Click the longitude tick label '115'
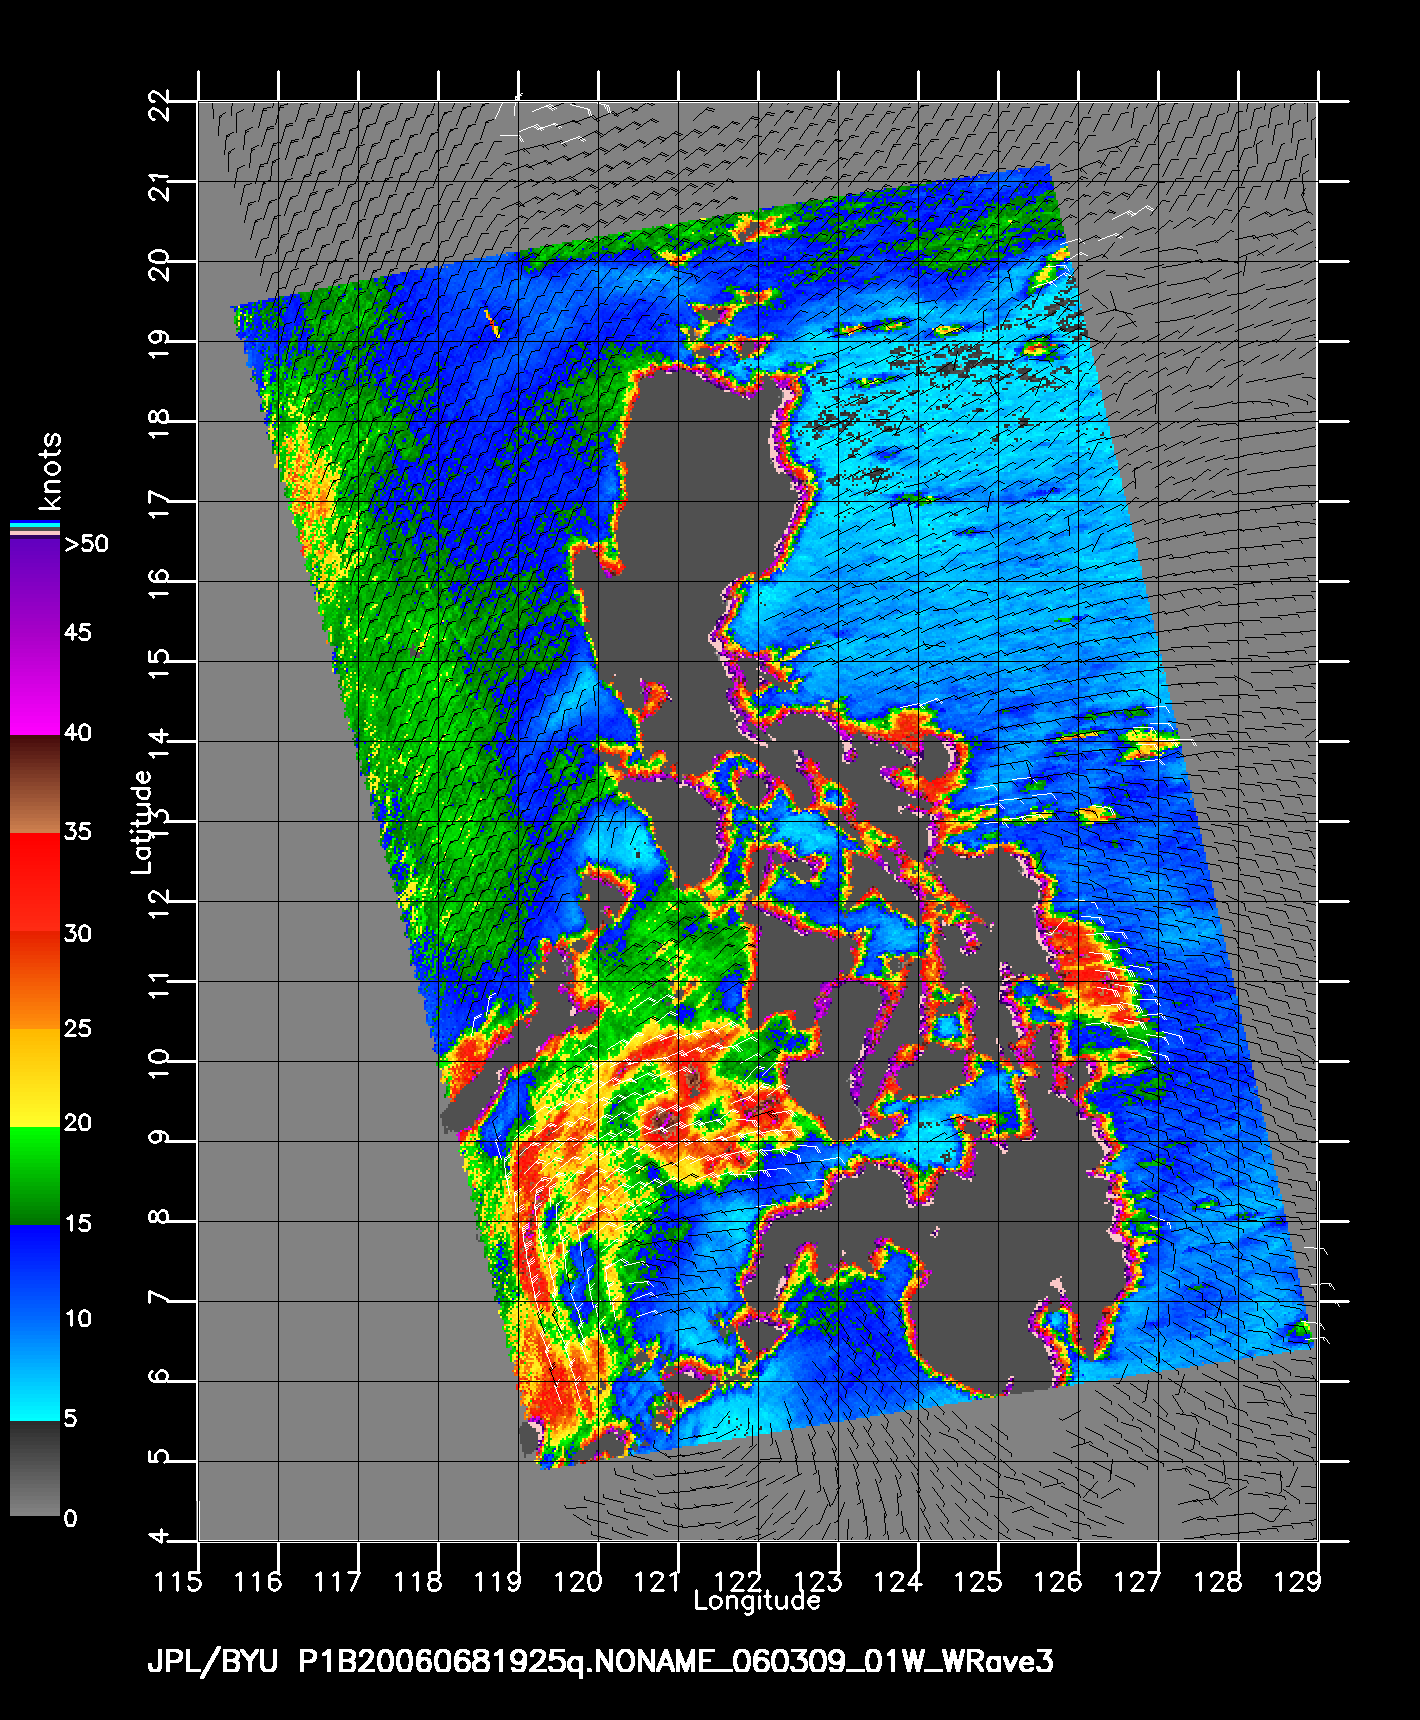 (x=178, y=1582)
